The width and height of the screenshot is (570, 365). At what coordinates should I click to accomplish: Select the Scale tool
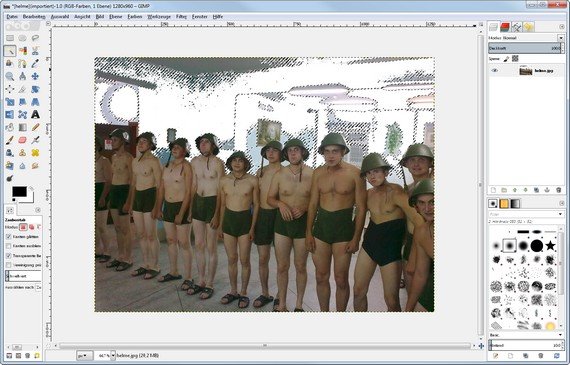(10, 102)
